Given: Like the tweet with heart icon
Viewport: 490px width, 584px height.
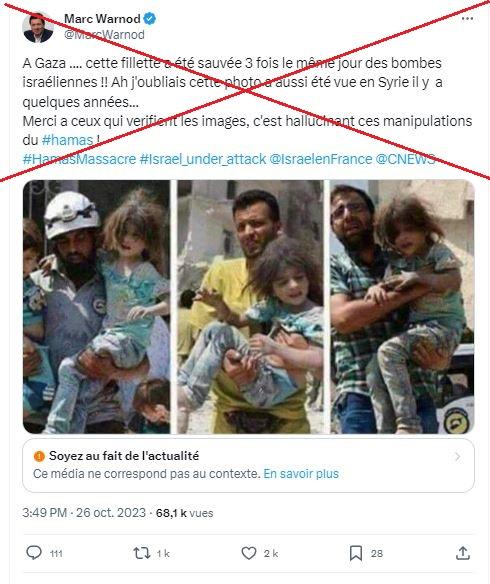Looking at the screenshot, I should tap(249, 553).
